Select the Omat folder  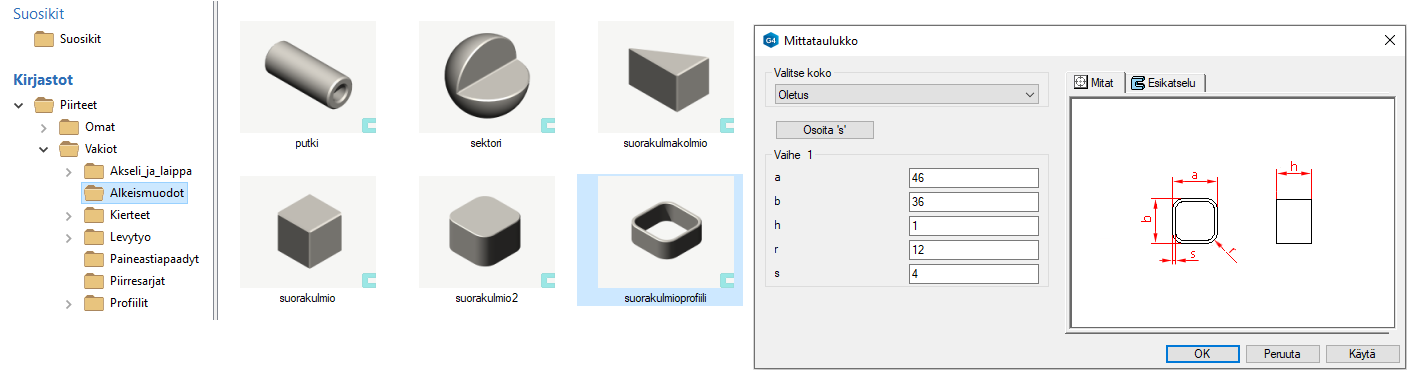click(x=87, y=126)
